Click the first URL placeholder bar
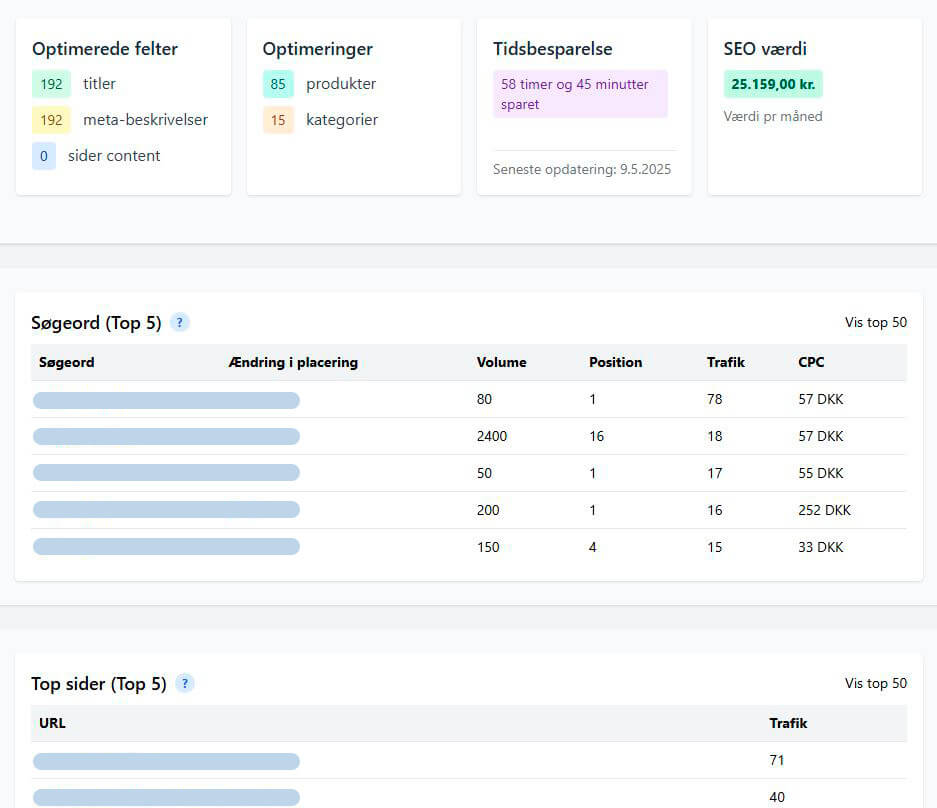The height and width of the screenshot is (808, 937). pyautogui.click(x=166, y=760)
